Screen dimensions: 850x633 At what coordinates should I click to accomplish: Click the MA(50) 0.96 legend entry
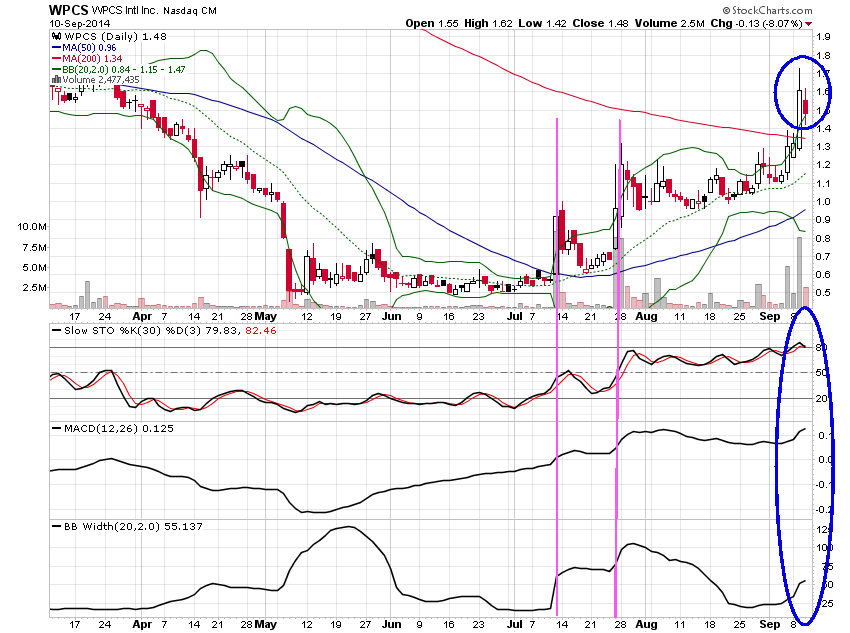coord(89,48)
